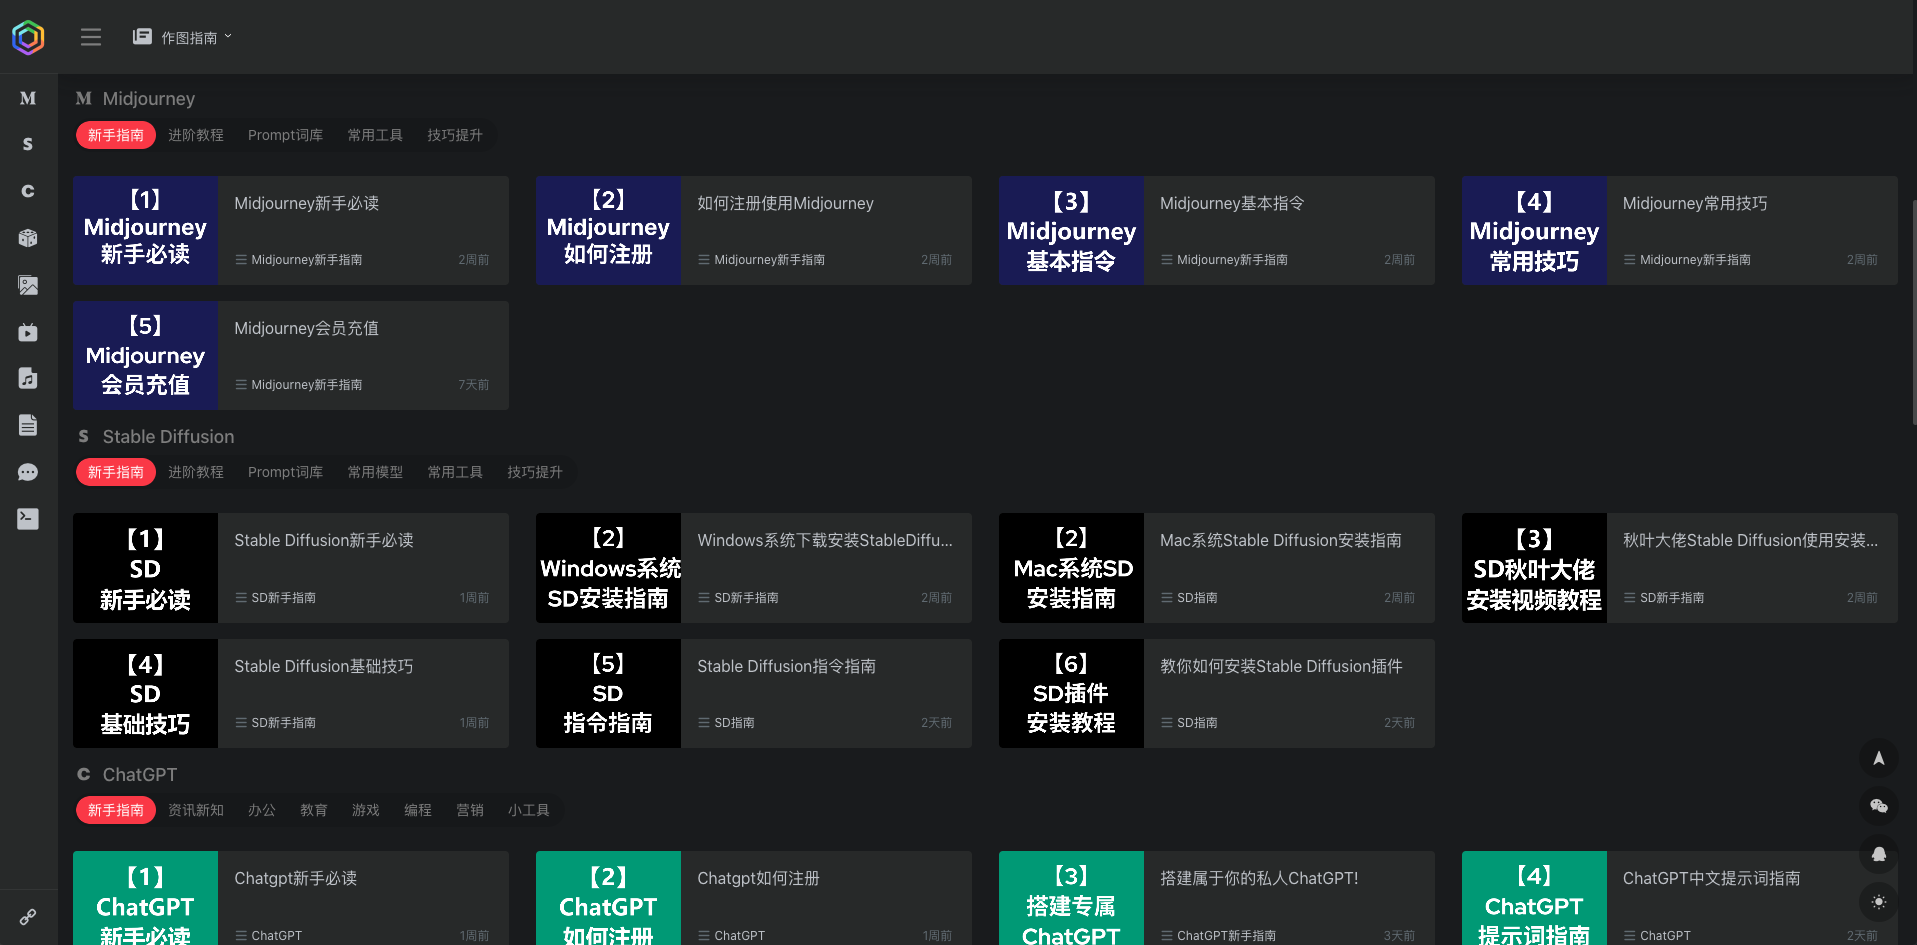Select Midjourney 技巧提升 tab
1917x945 pixels.
coord(455,135)
